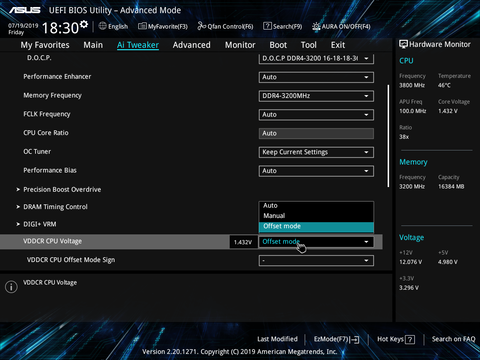The height and width of the screenshot is (360, 480).
Task: Switch to EzMode(F7)
Action: 336,339
